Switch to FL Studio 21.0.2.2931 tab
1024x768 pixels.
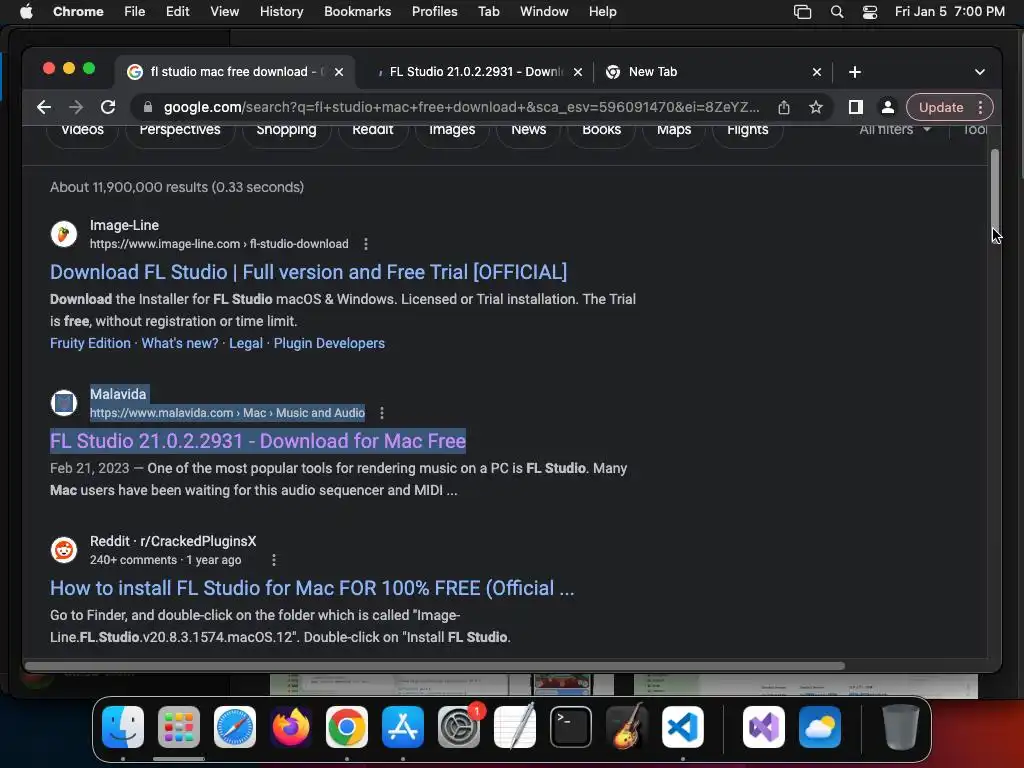475,72
